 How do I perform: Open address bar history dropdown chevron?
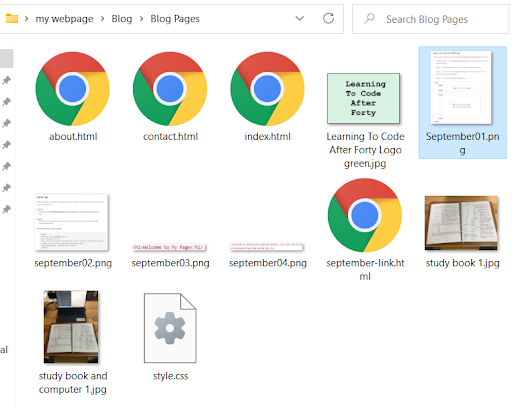tap(300, 18)
